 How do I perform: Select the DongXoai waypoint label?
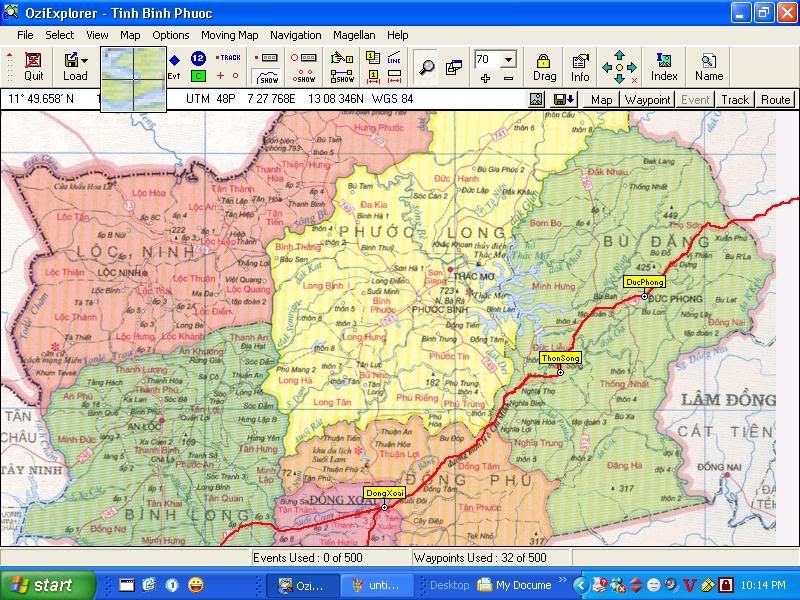pos(385,493)
